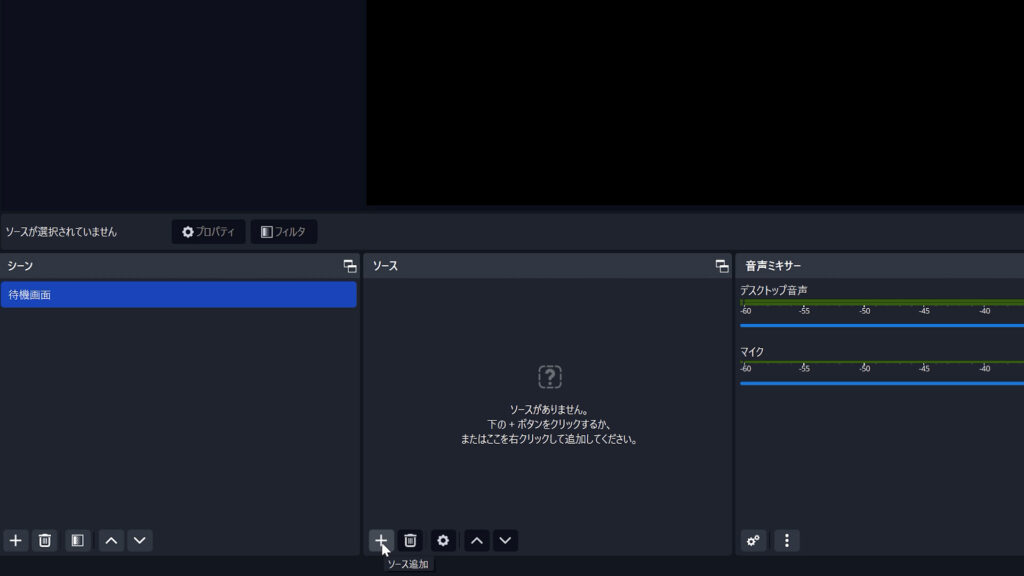1024x576 pixels.
Task: Click the プロパティ button
Action: (208, 231)
